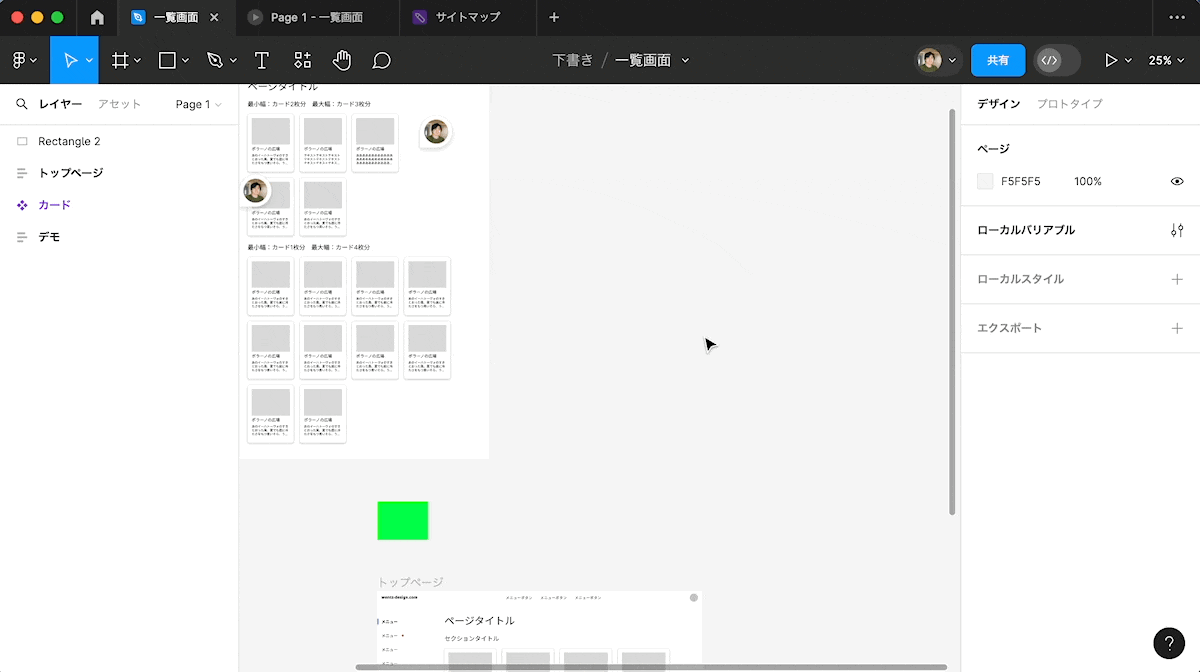The width and height of the screenshot is (1200, 672).
Task: Expand Move tool options arrow
Action: coord(89,60)
